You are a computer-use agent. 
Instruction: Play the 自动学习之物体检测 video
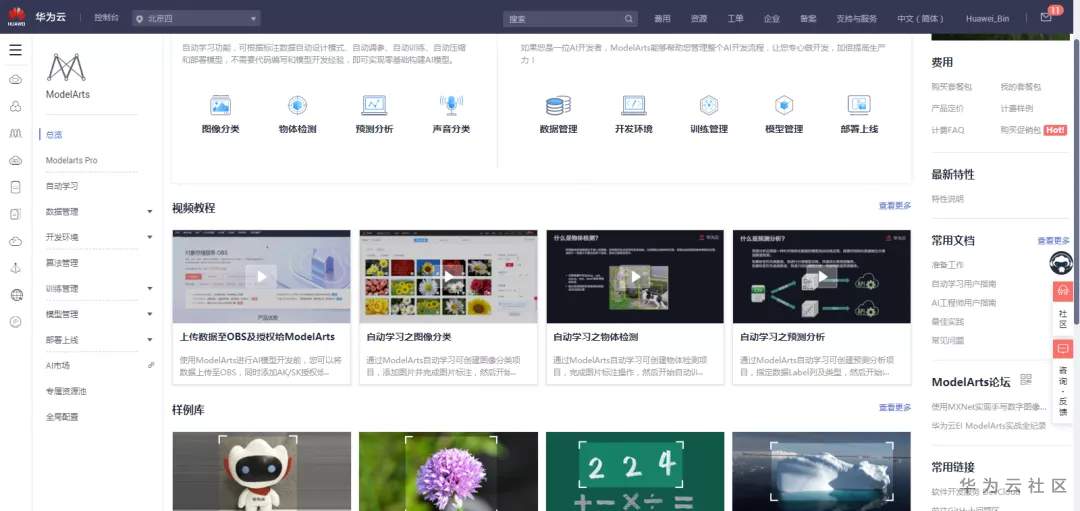(x=635, y=277)
